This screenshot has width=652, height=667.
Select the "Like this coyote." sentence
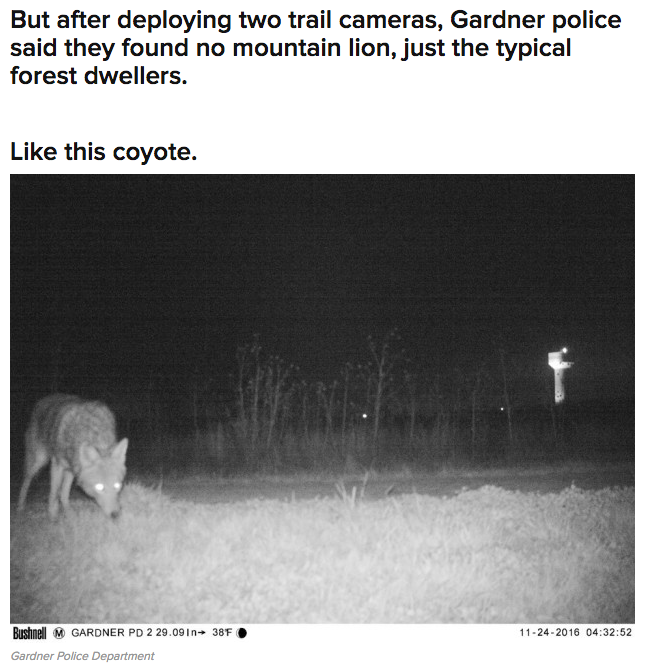coord(104,152)
